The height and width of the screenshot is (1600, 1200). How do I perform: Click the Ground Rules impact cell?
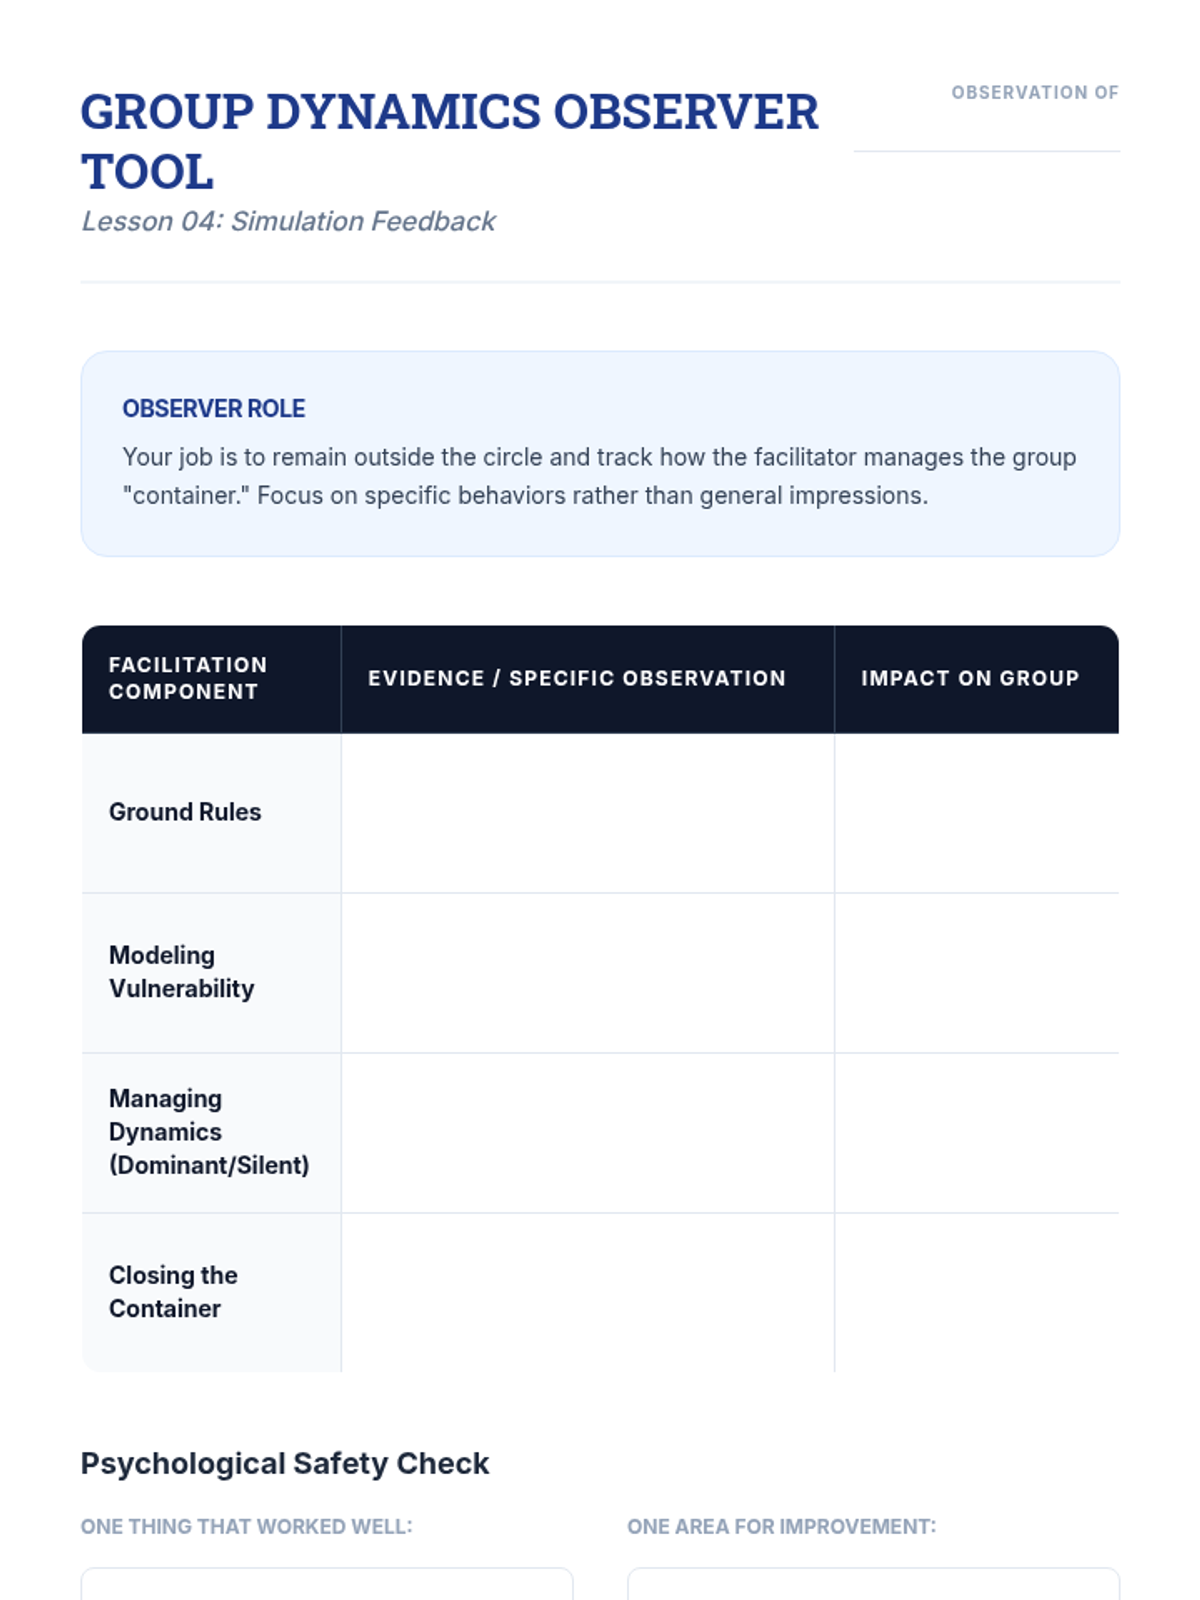[977, 813]
